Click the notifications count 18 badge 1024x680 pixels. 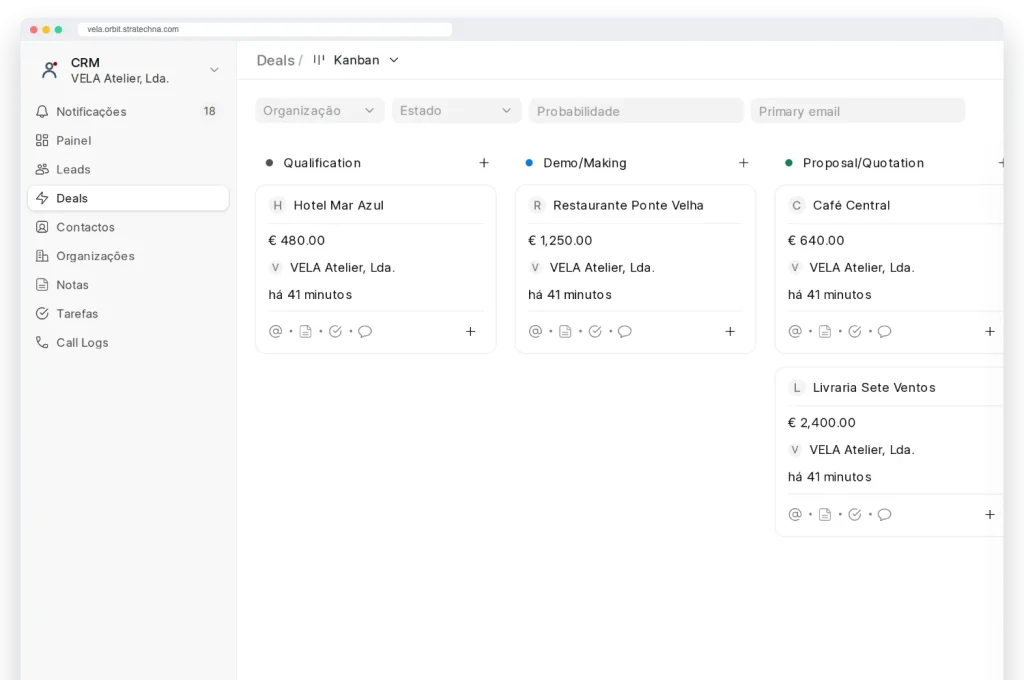pyautogui.click(x=210, y=111)
